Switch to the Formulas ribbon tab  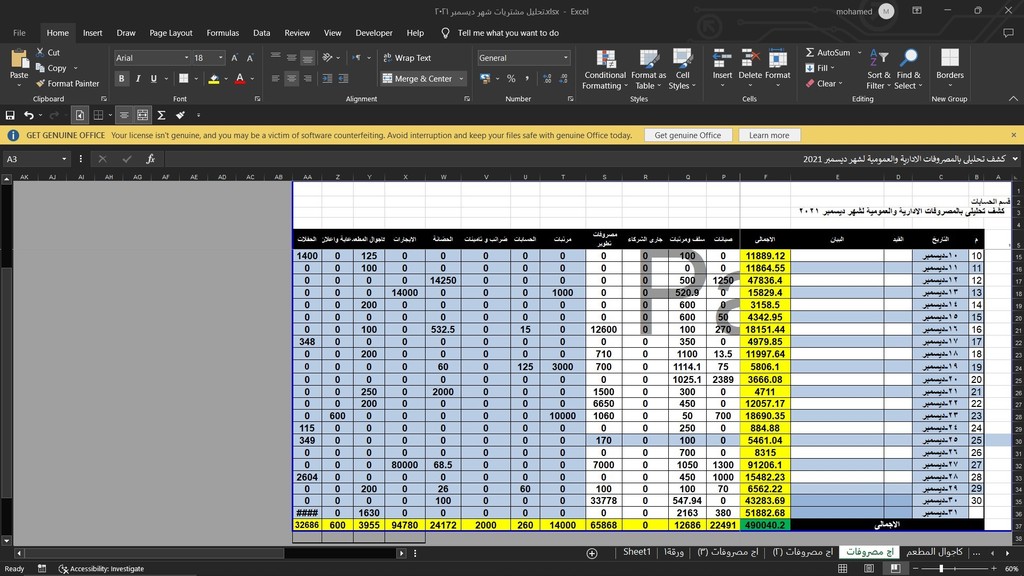click(223, 33)
